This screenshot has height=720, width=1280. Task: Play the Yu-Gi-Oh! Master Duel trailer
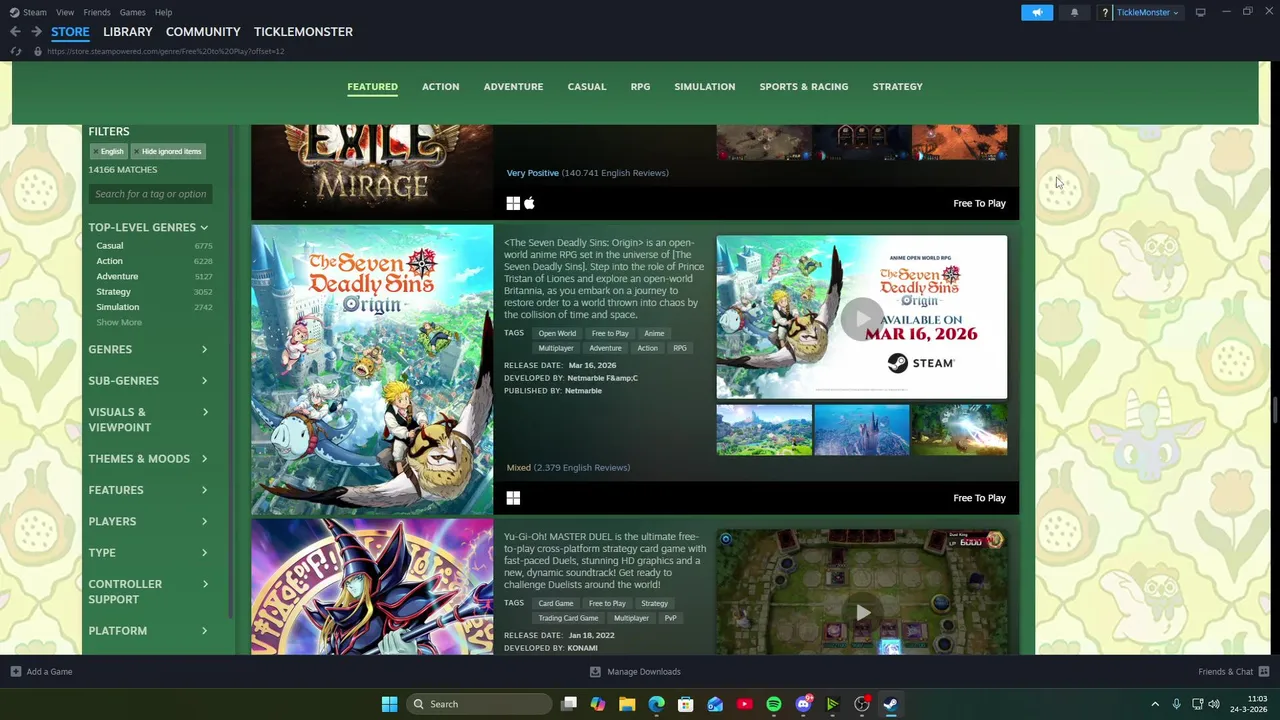[x=862, y=612]
